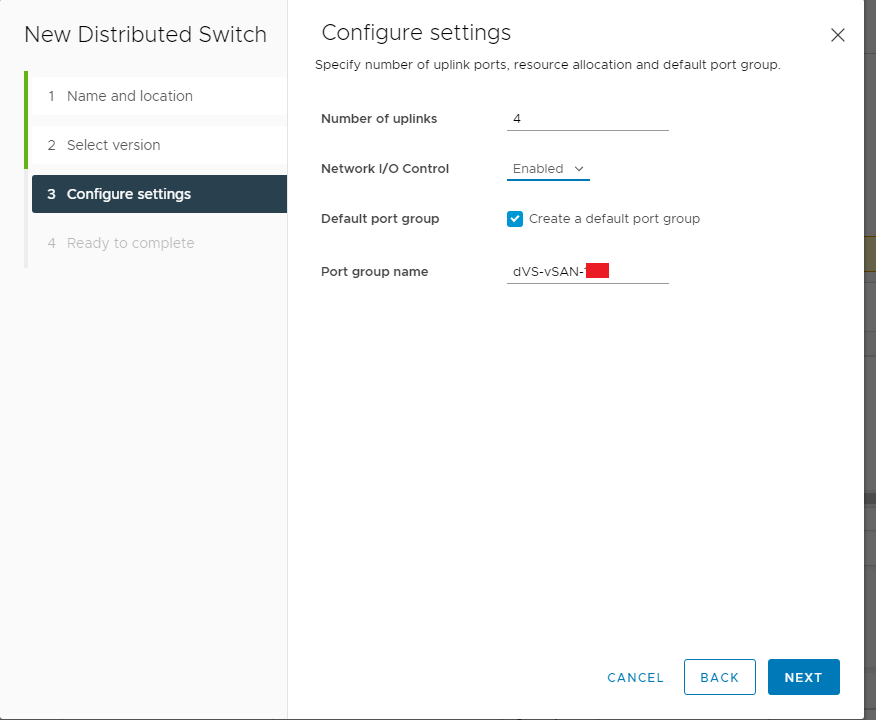Click the Specify number of uplink ports description
This screenshot has width=876, height=720.
(x=548, y=65)
